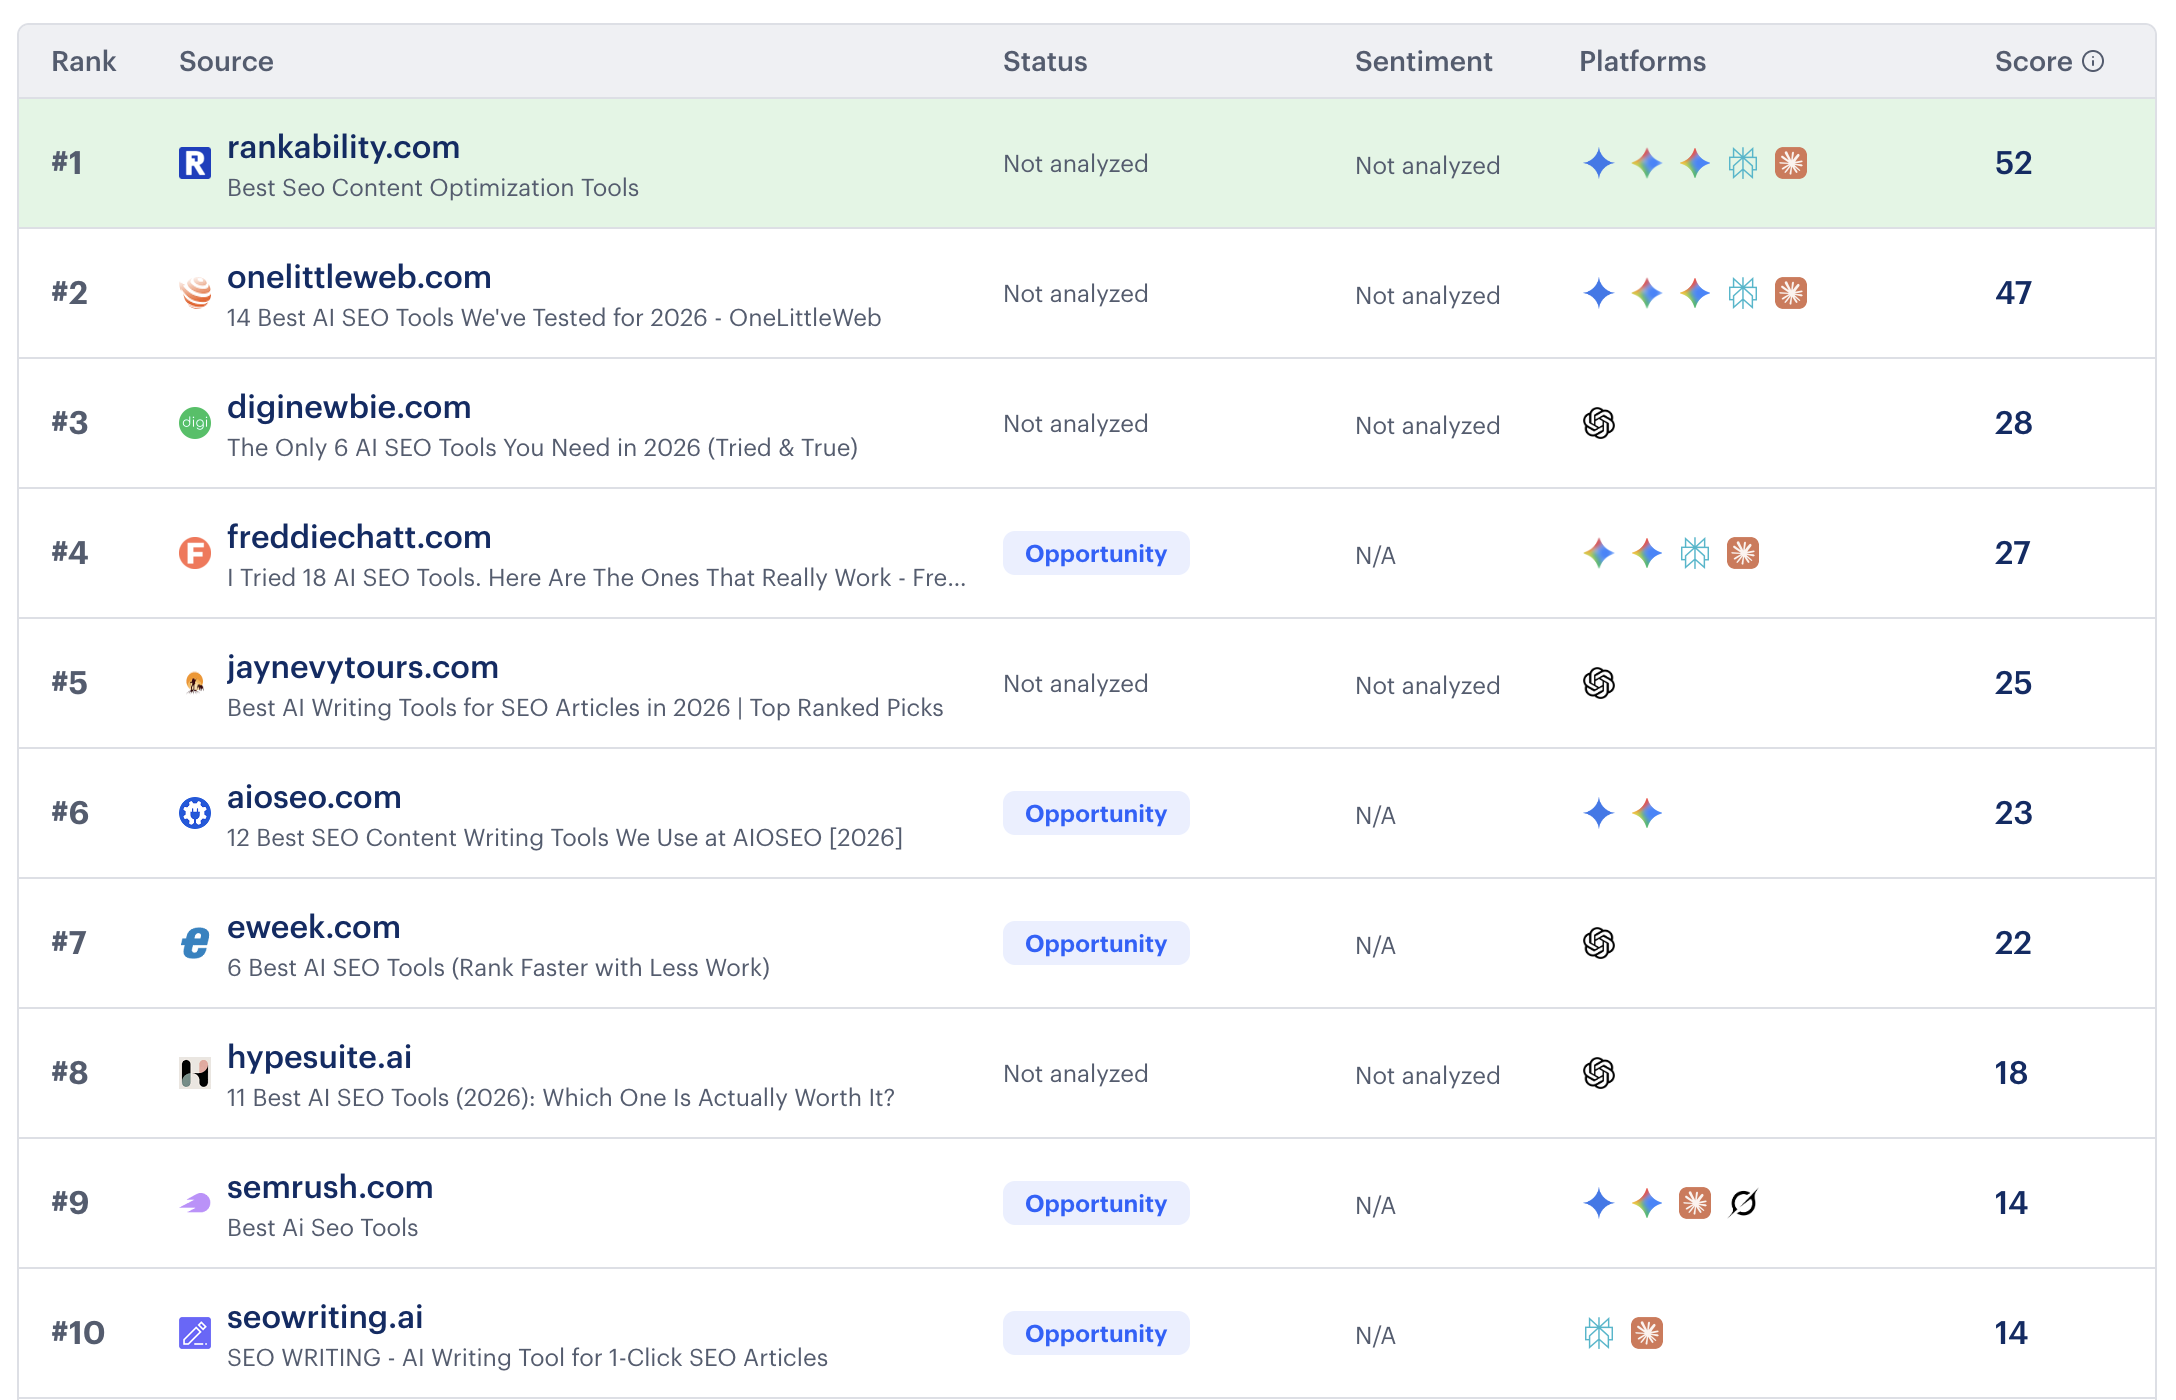The width and height of the screenshot is (2176, 1400).
Task: Click the hypesuite.ai favicon
Action: [195, 1073]
